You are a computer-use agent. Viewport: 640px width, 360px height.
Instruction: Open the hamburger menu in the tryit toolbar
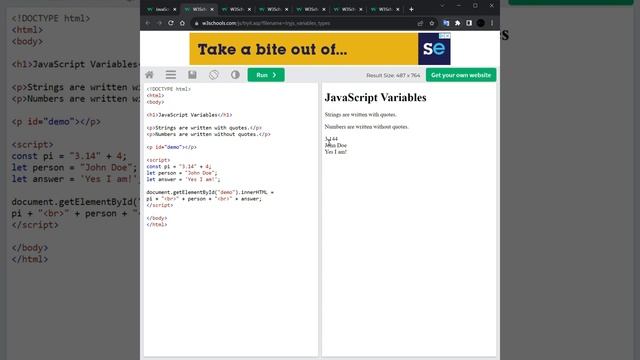171,75
